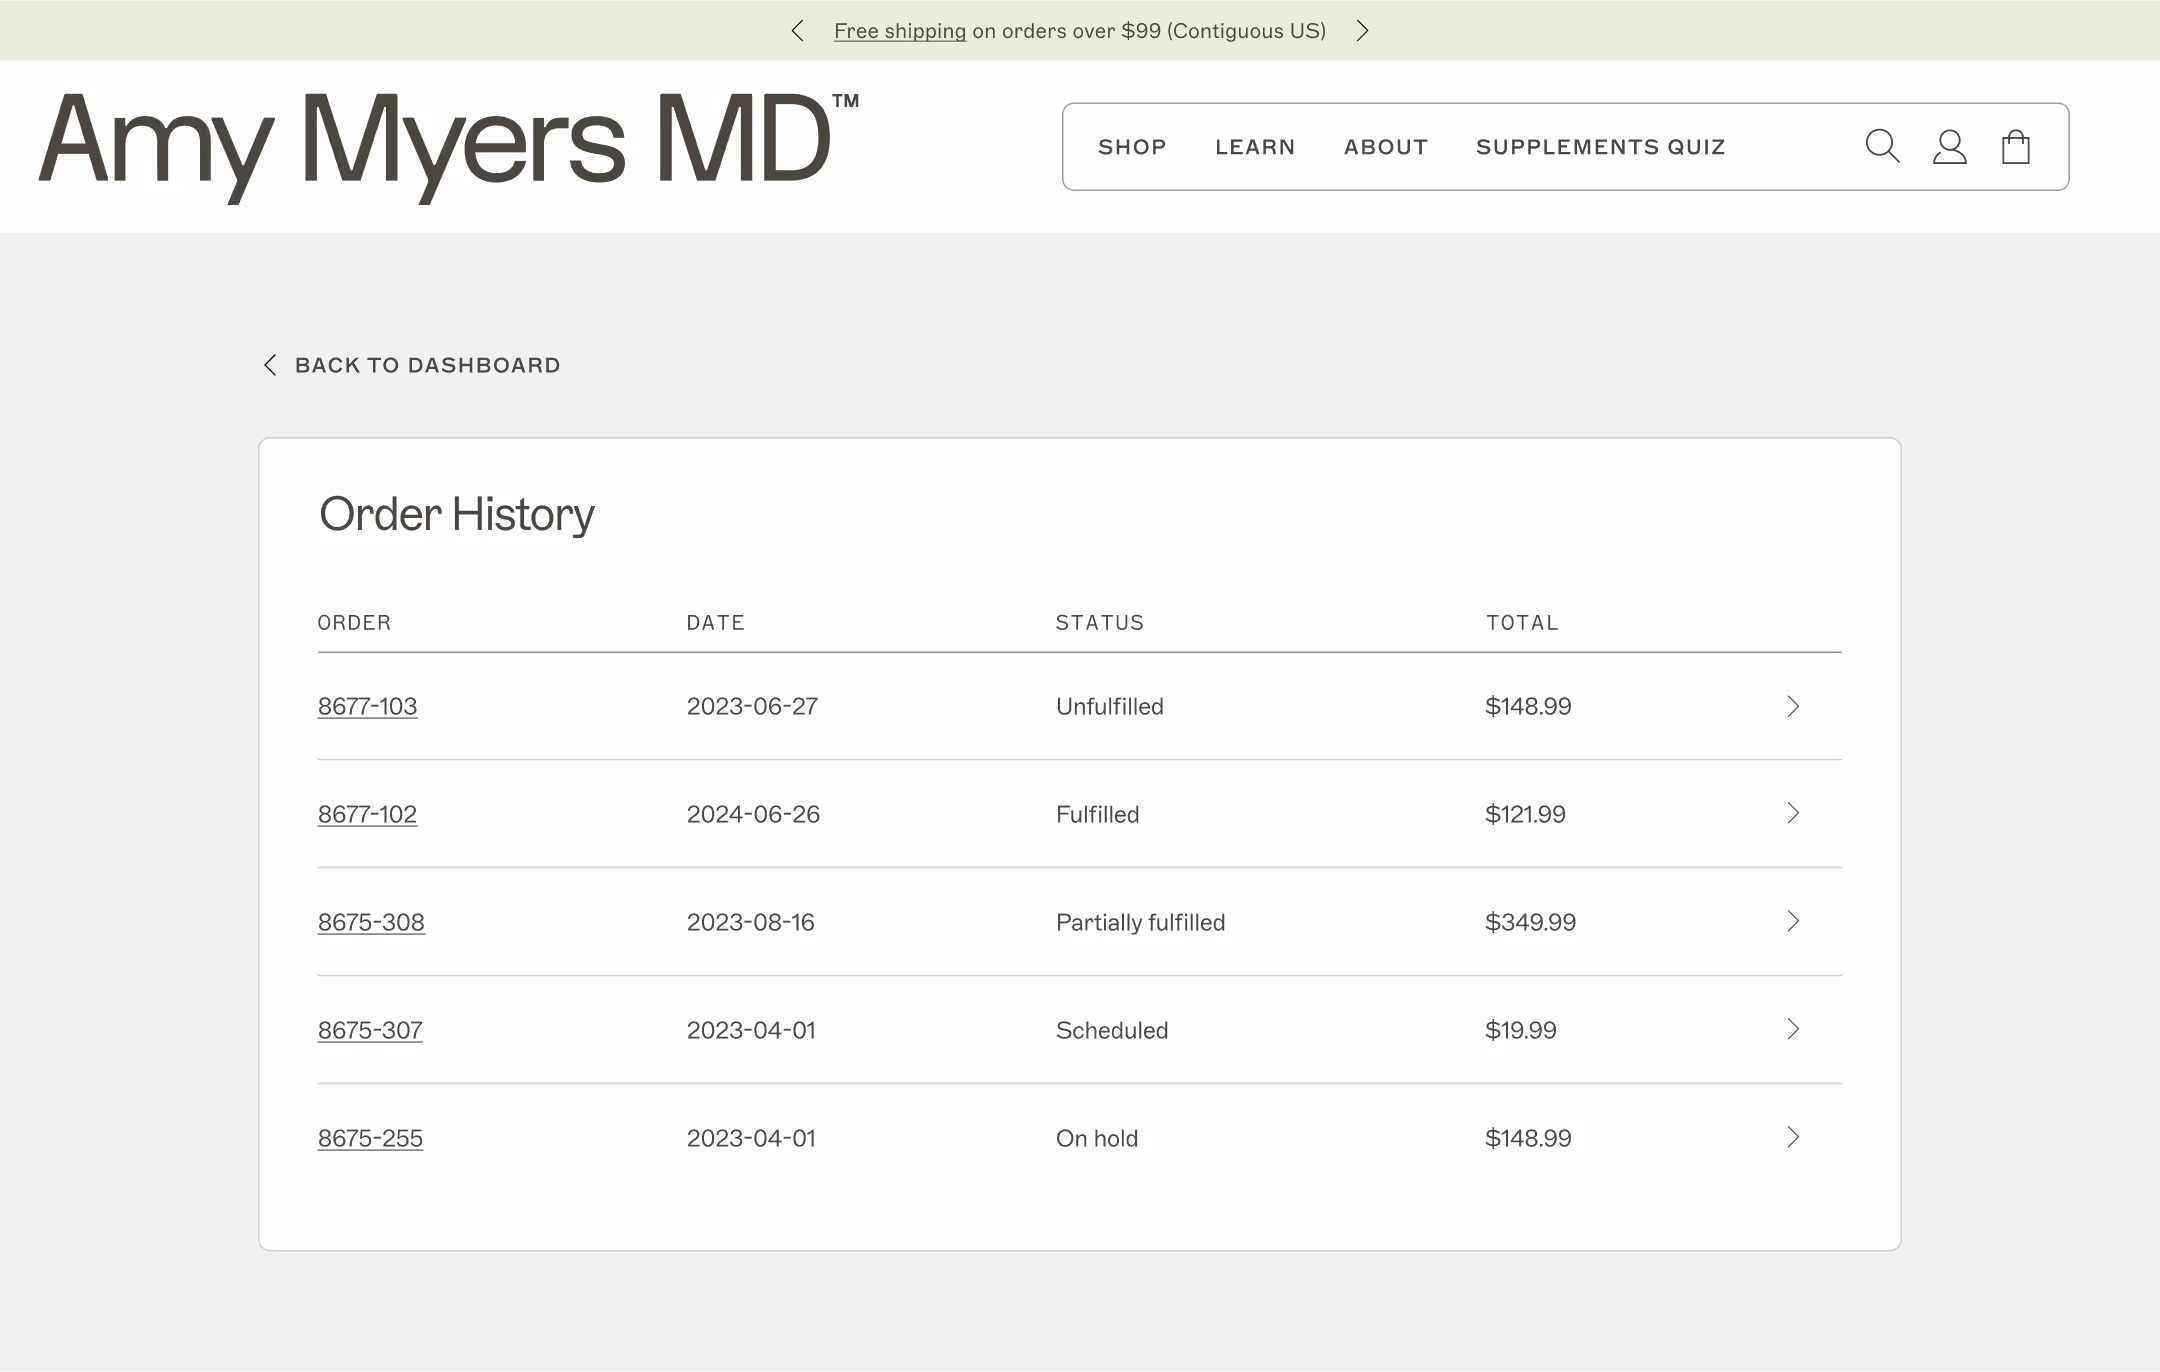Show next announcement banner message
Image resolution: width=2160 pixels, height=1372 pixels.
pos(1362,31)
